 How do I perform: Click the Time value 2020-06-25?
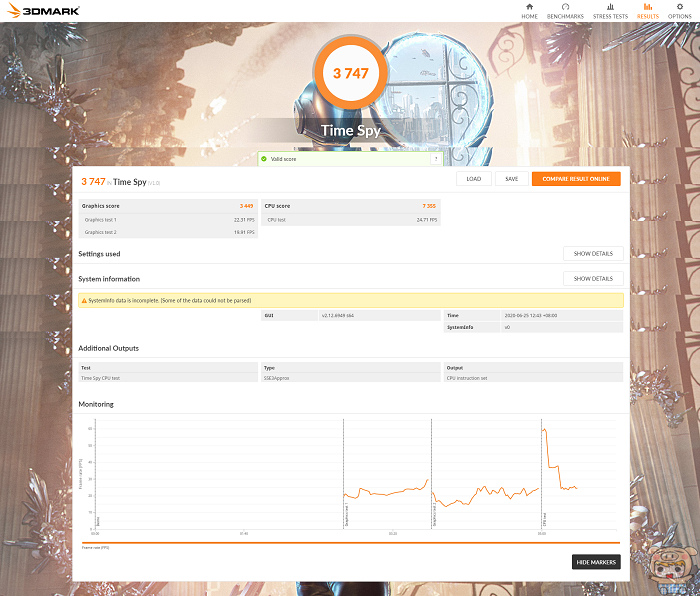531,316
